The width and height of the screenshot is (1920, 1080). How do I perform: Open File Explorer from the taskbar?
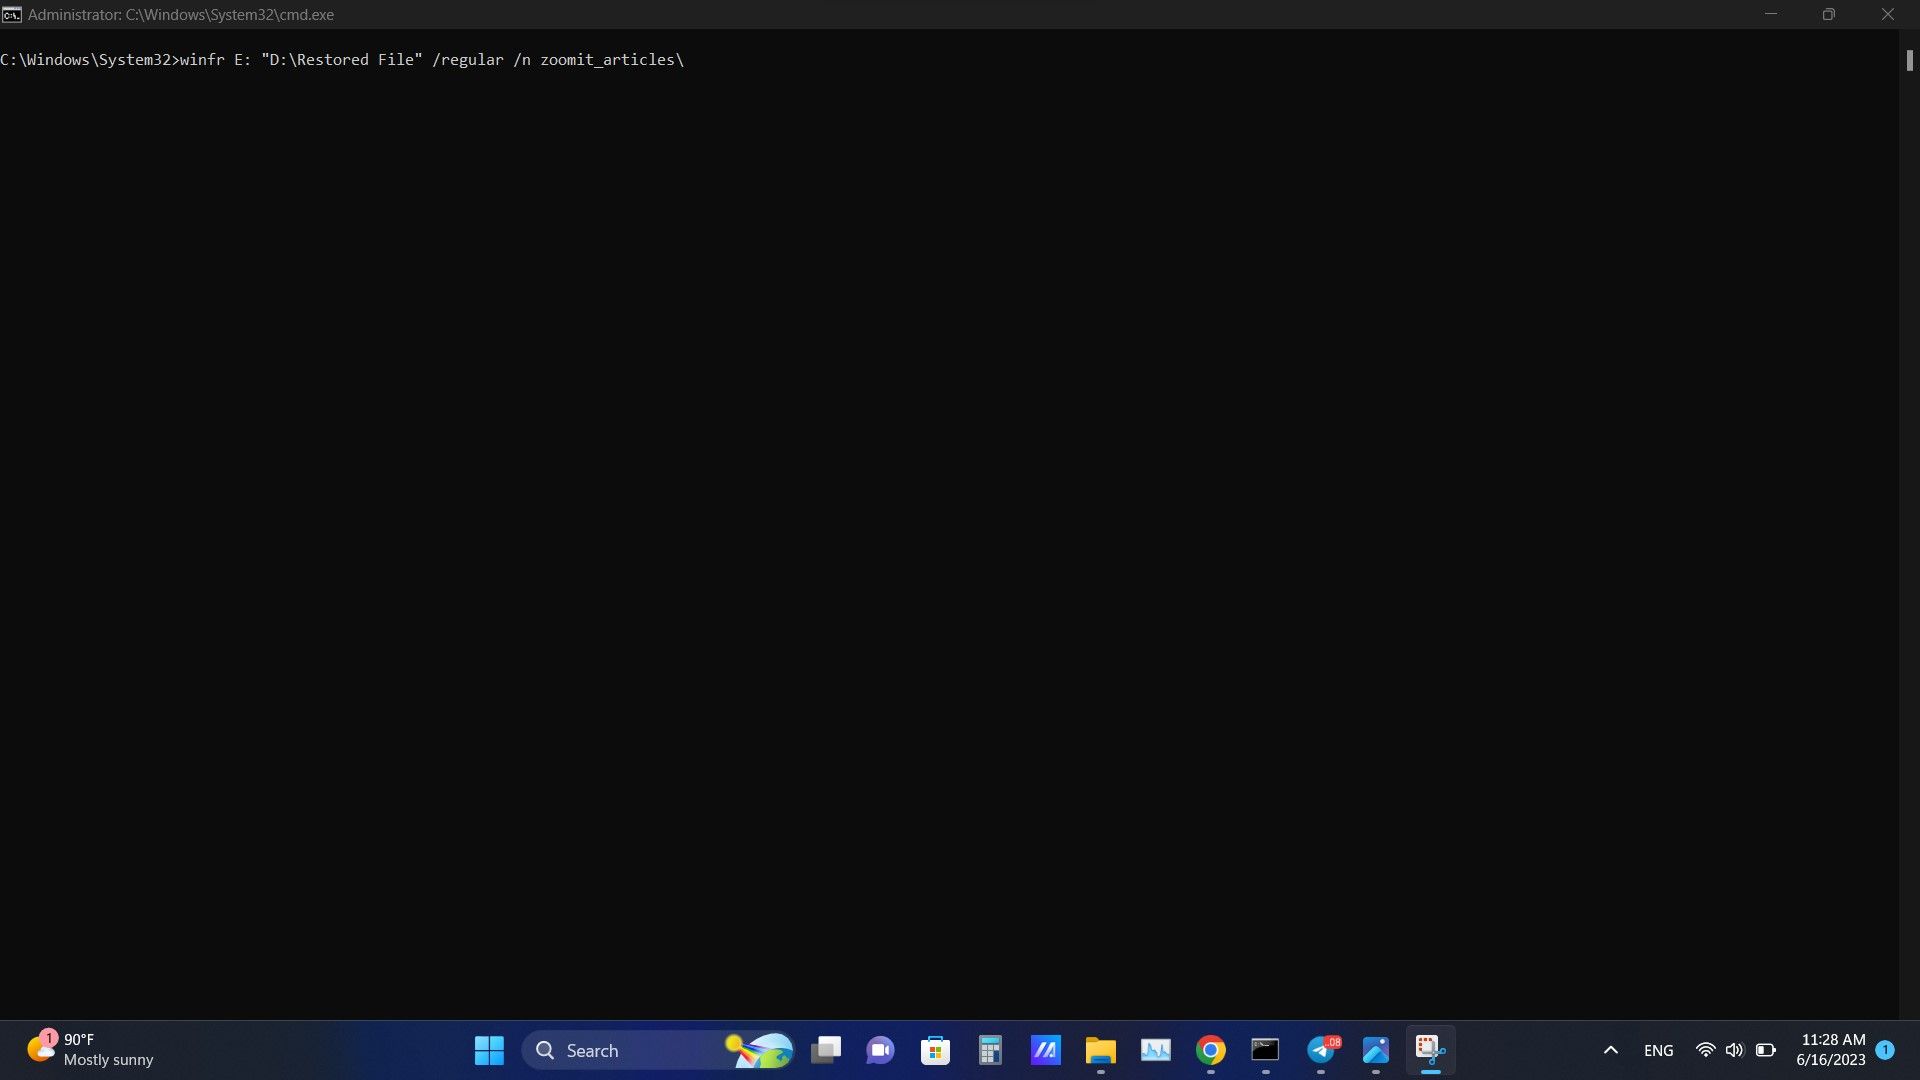[1100, 1050]
